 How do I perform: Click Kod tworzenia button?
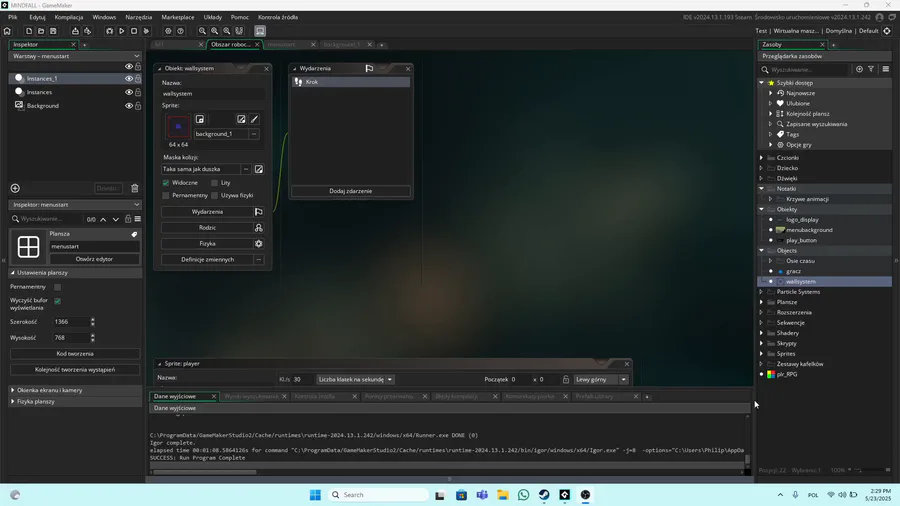tap(75, 354)
